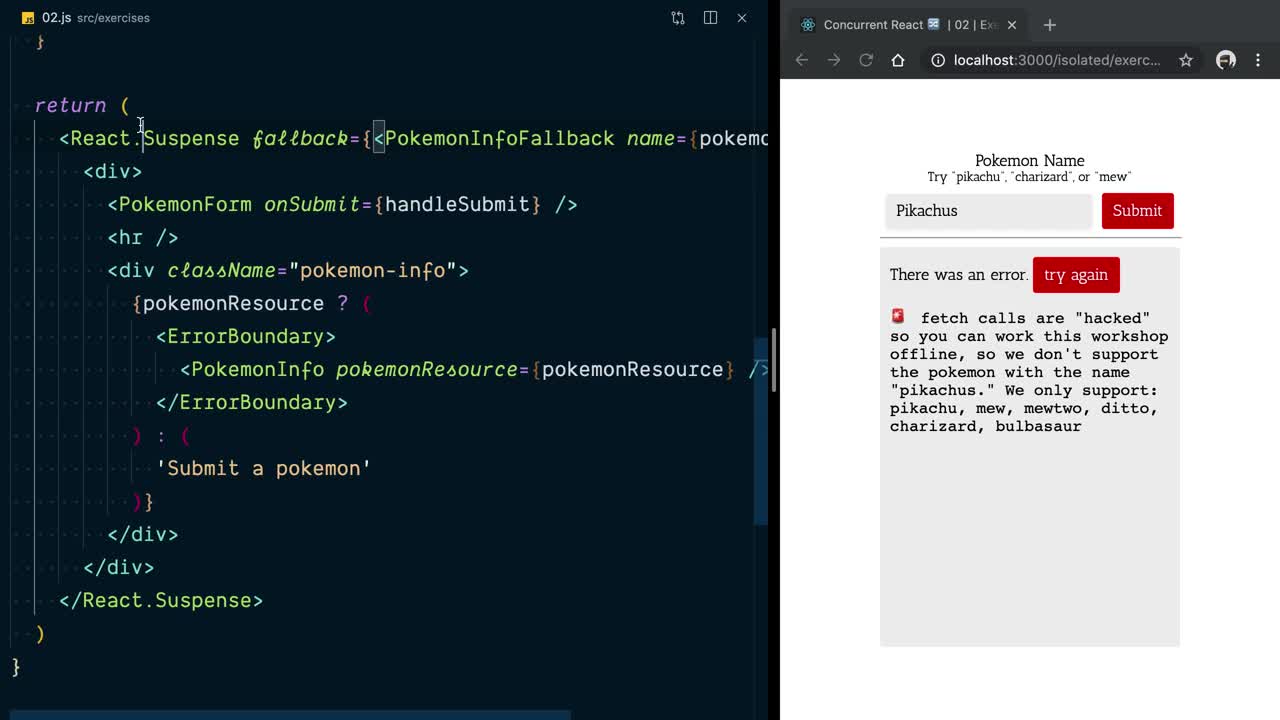
Task: Open a new browser tab
Action: (x=1049, y=25)
